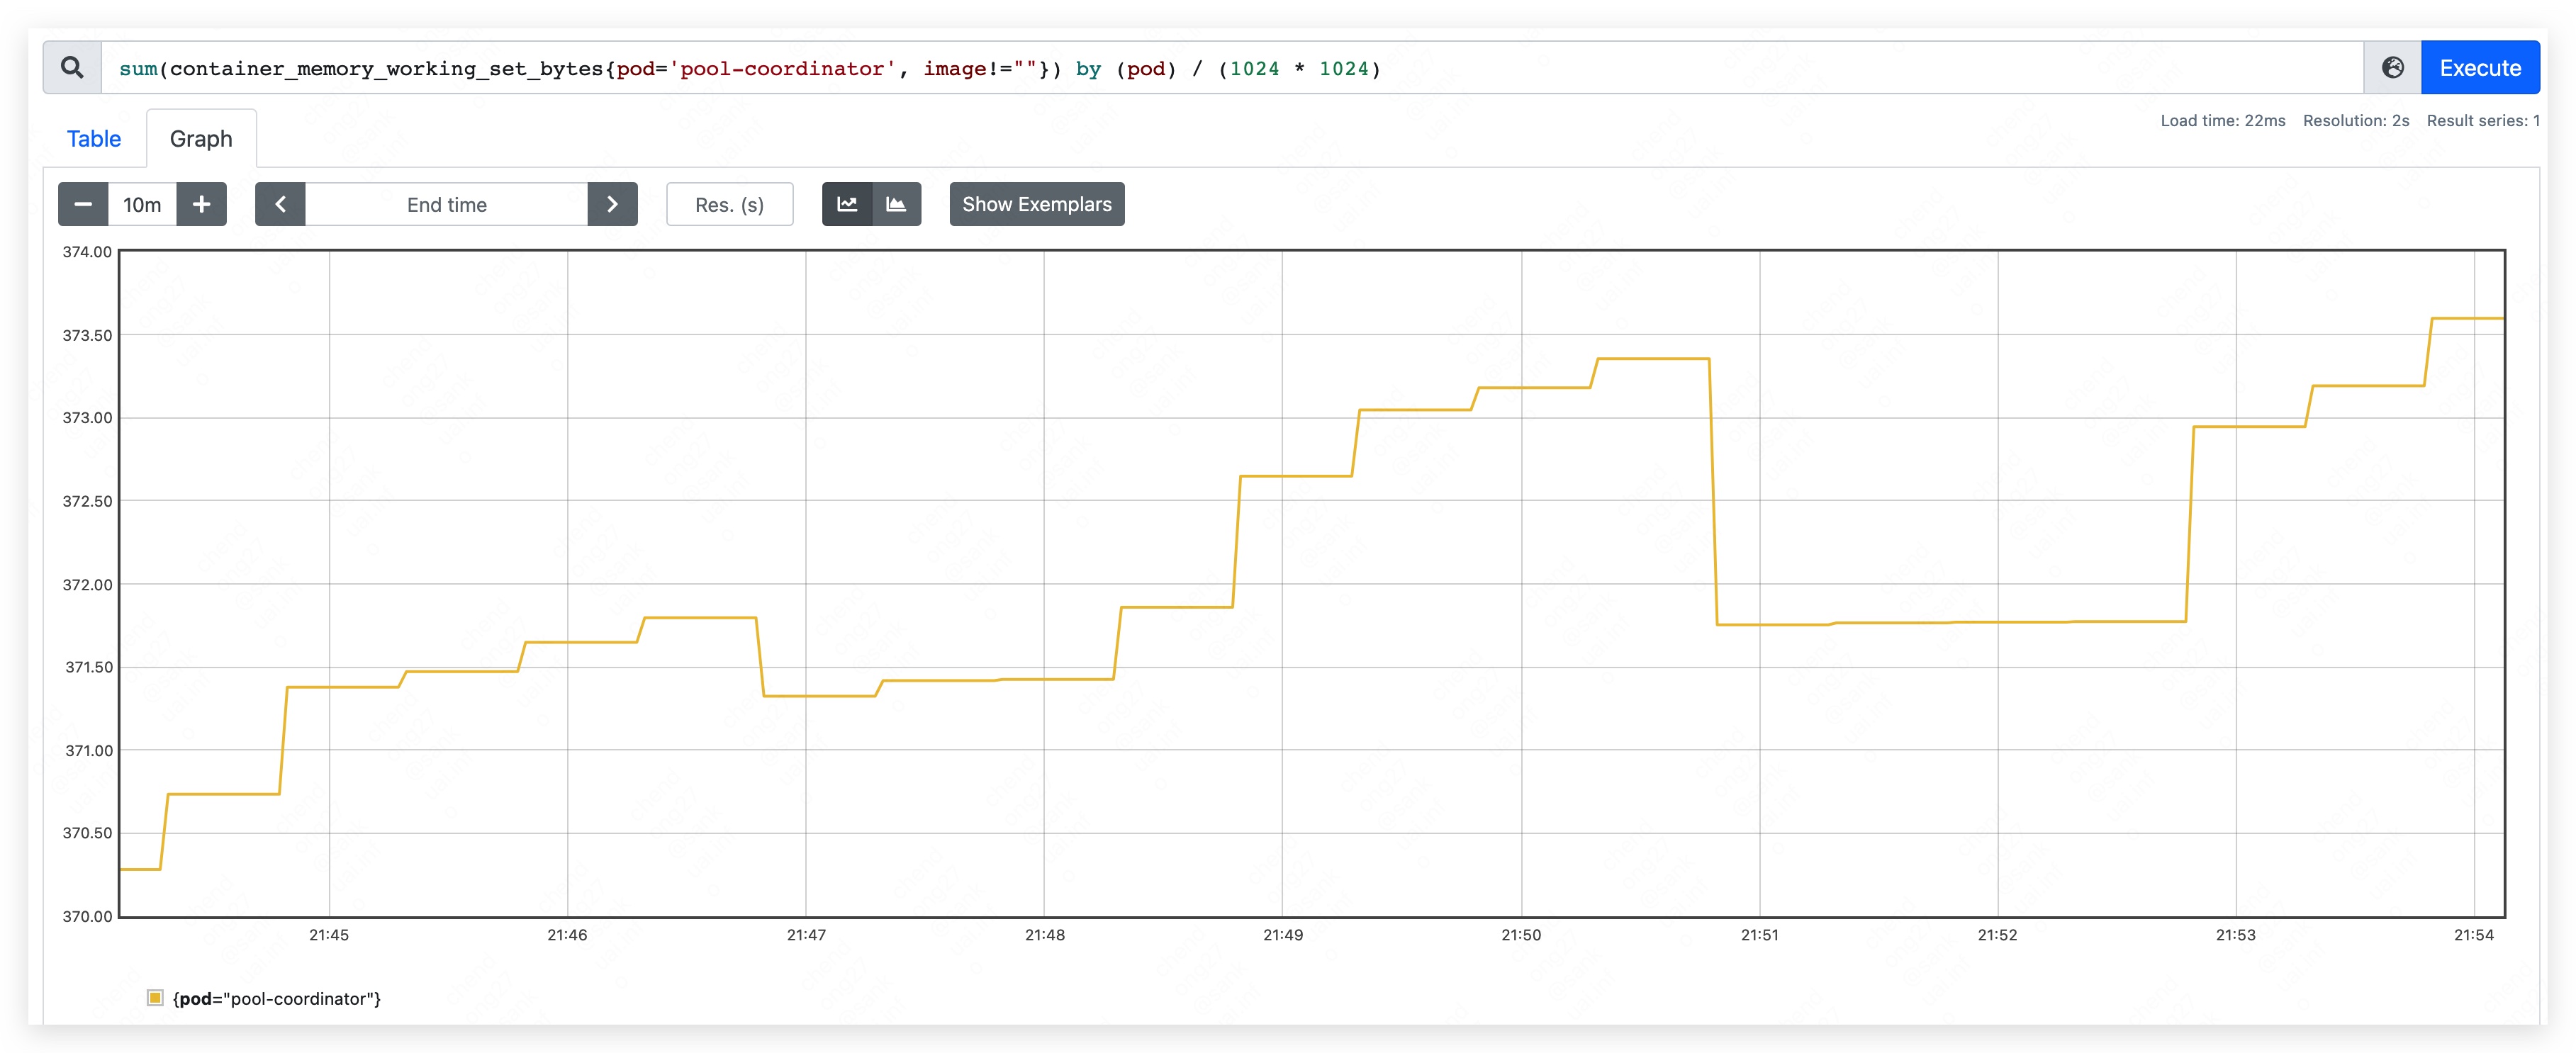This screenshot has width=2576, height=1053.
Task: Toggle the pool-coordinator series in the legend
Action: [155, 998]
